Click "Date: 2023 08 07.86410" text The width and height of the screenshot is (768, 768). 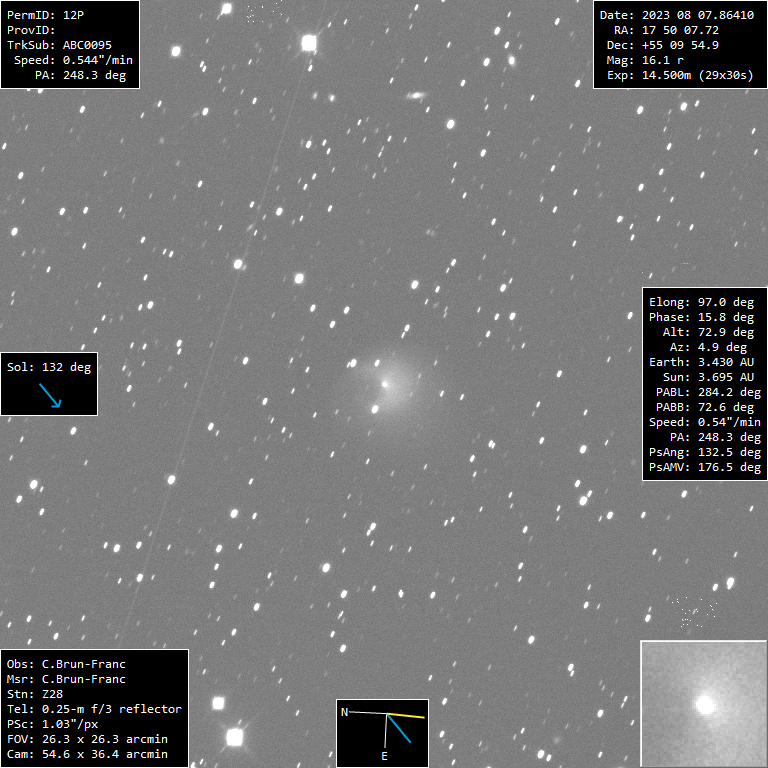click(677, 15)
